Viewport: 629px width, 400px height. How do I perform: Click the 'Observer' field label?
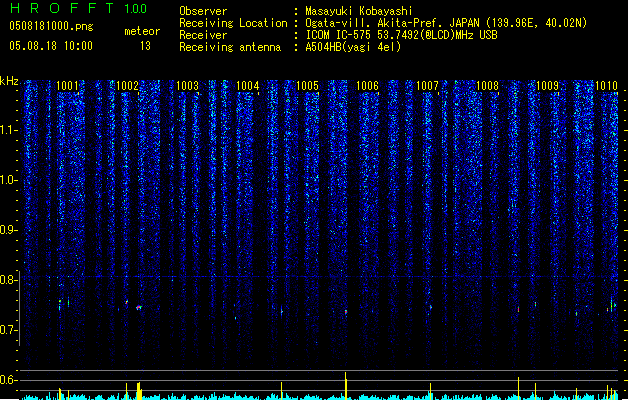pyautogui.click(x=203, y=11)
